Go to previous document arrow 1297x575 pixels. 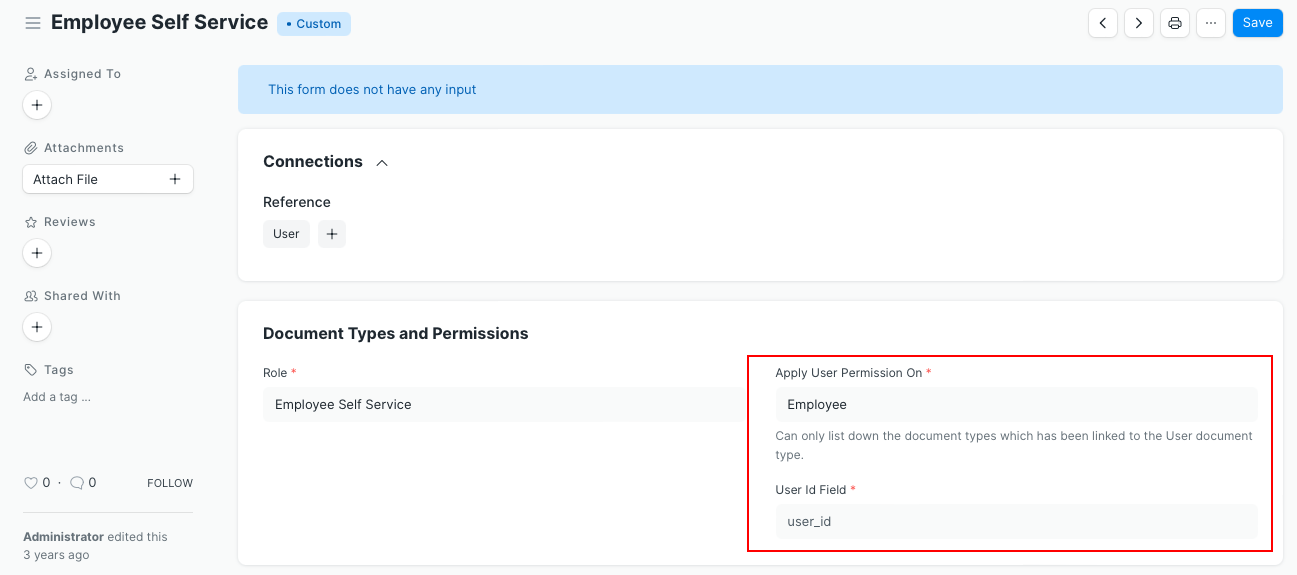click(1102, 23)
